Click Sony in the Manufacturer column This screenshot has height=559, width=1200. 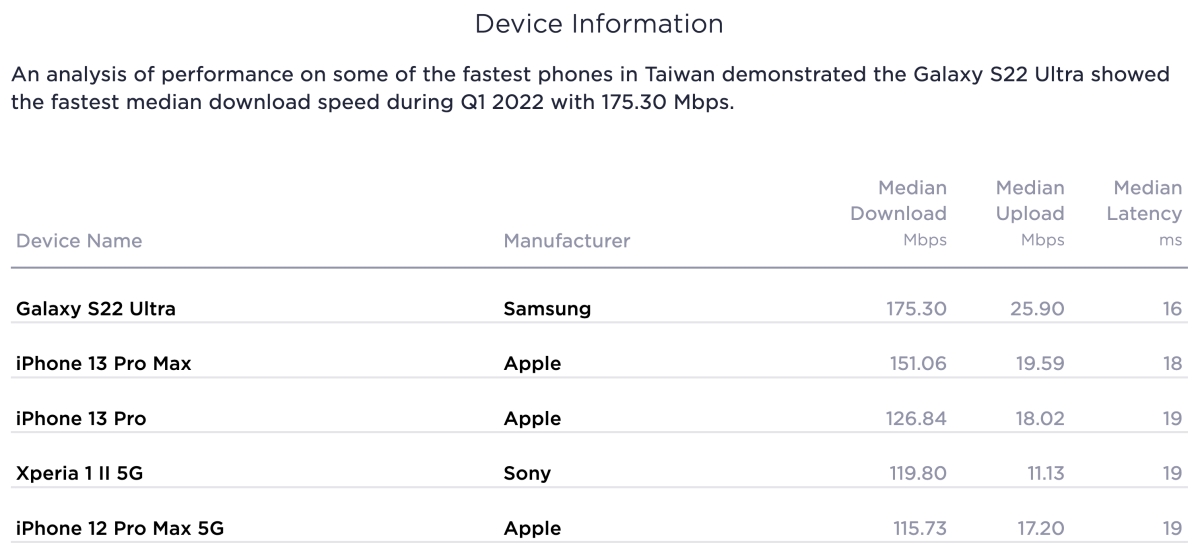[x=527, y=474]
